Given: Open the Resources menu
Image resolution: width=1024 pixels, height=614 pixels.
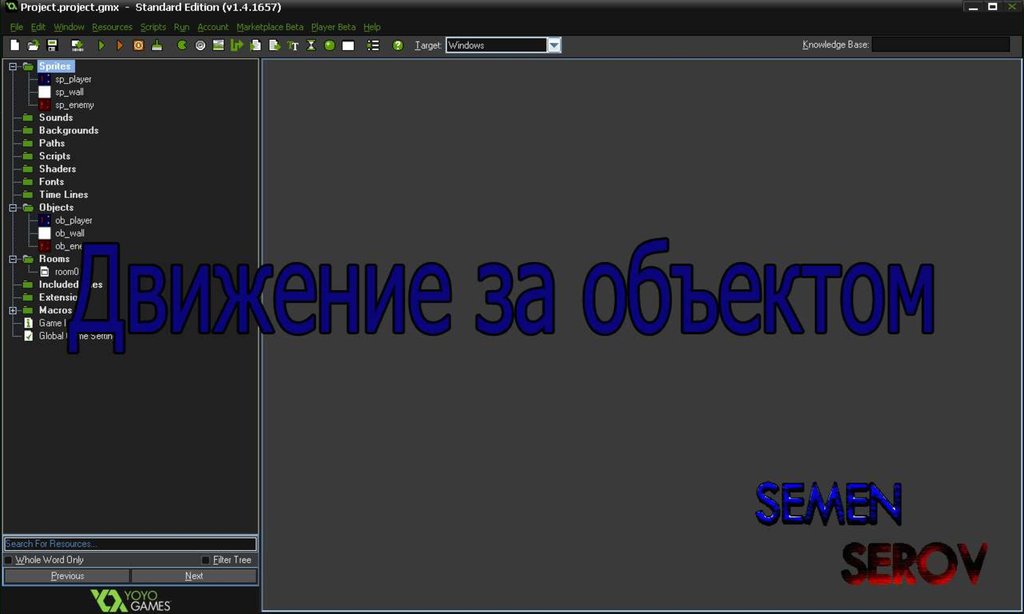Looking at the screenshot, I should (112, 27).
